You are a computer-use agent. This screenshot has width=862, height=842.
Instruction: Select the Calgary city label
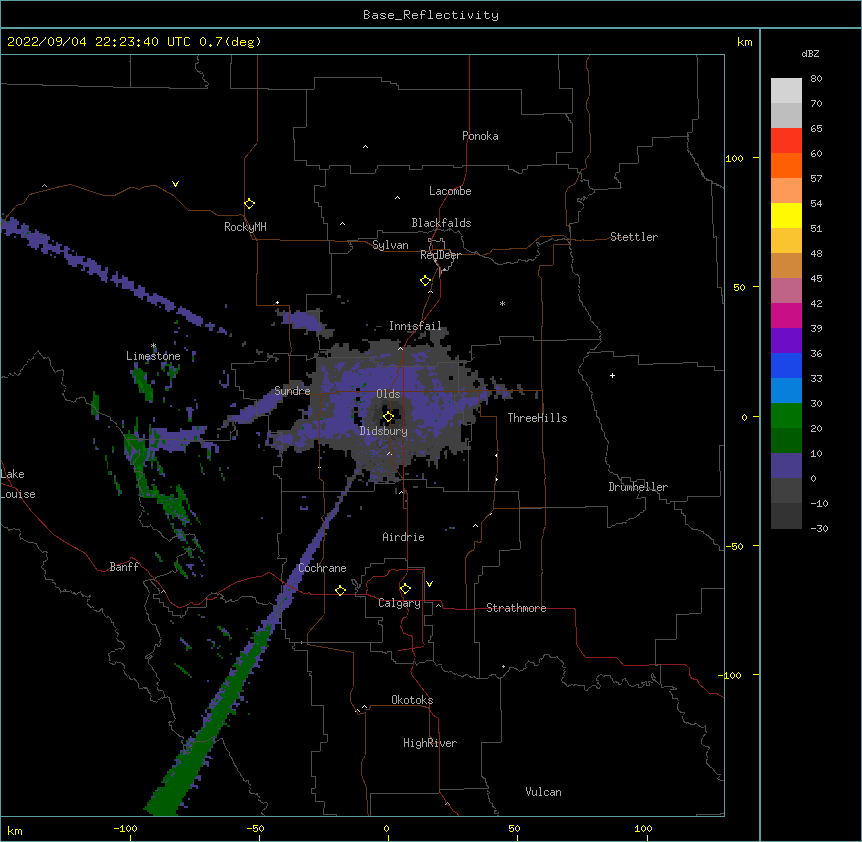pyautogui.click(x=399, y=603)
